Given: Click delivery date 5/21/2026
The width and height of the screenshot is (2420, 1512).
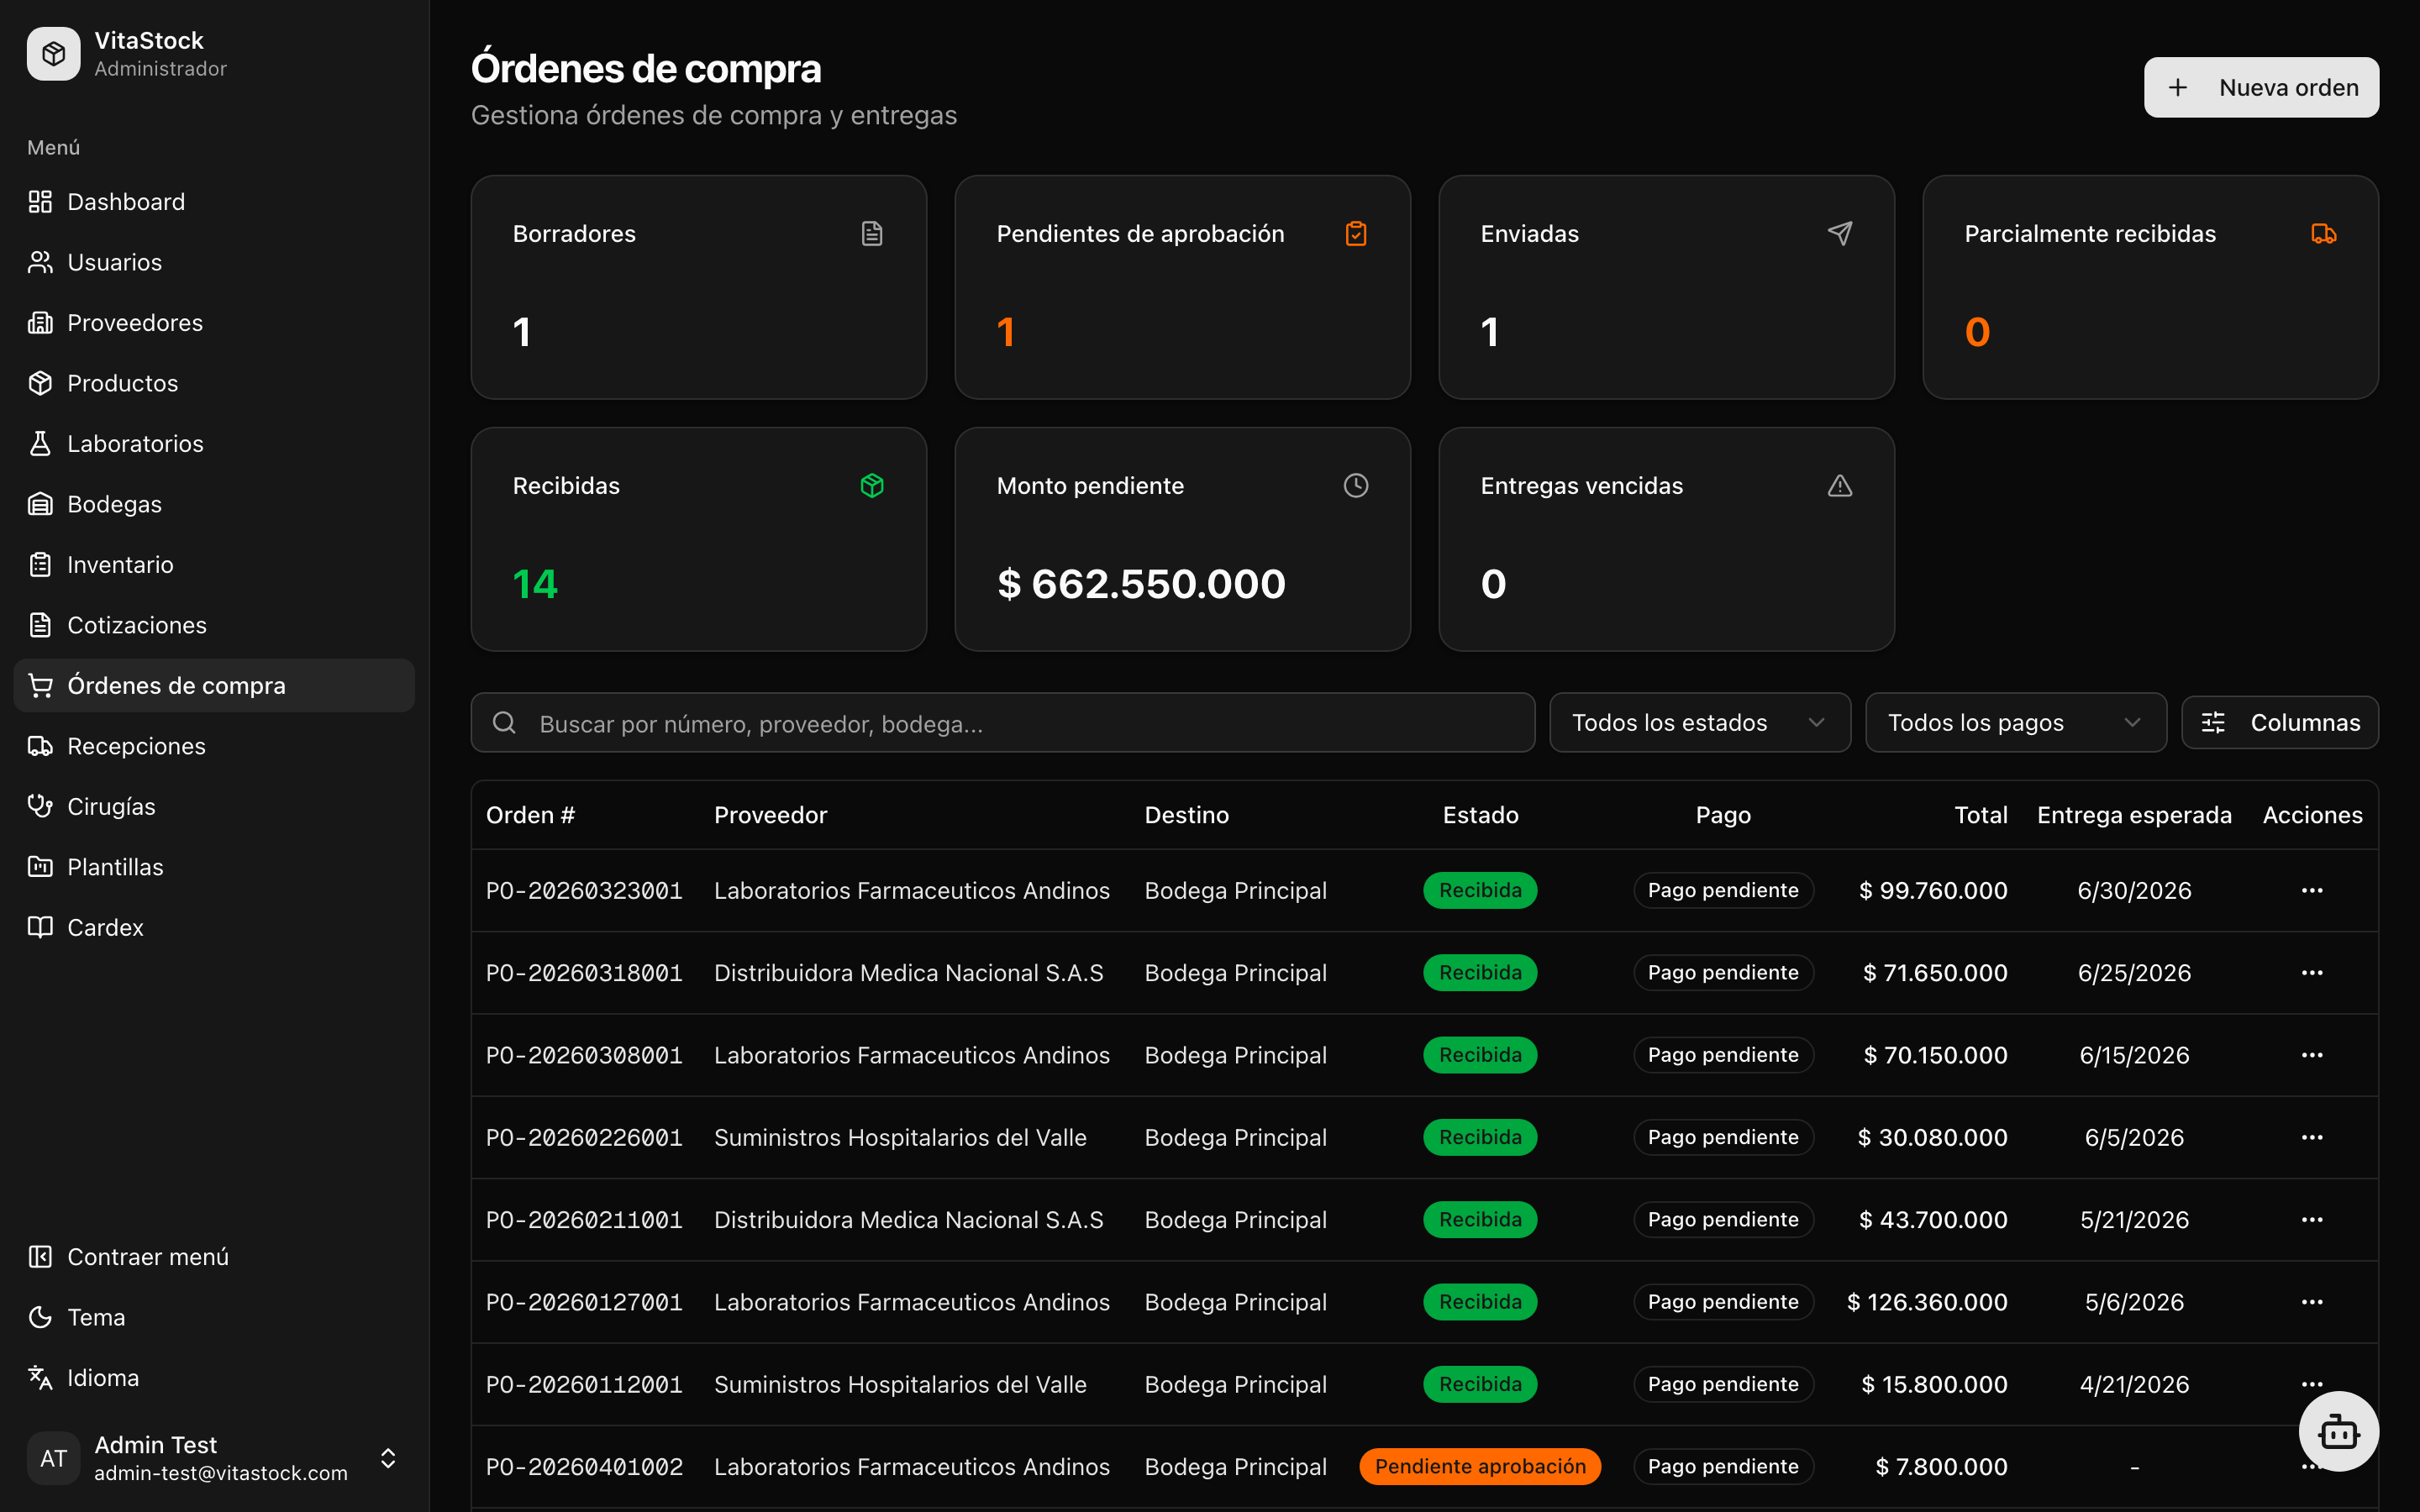Looking at the screenshot, I should click(x=2134, y=1219).
